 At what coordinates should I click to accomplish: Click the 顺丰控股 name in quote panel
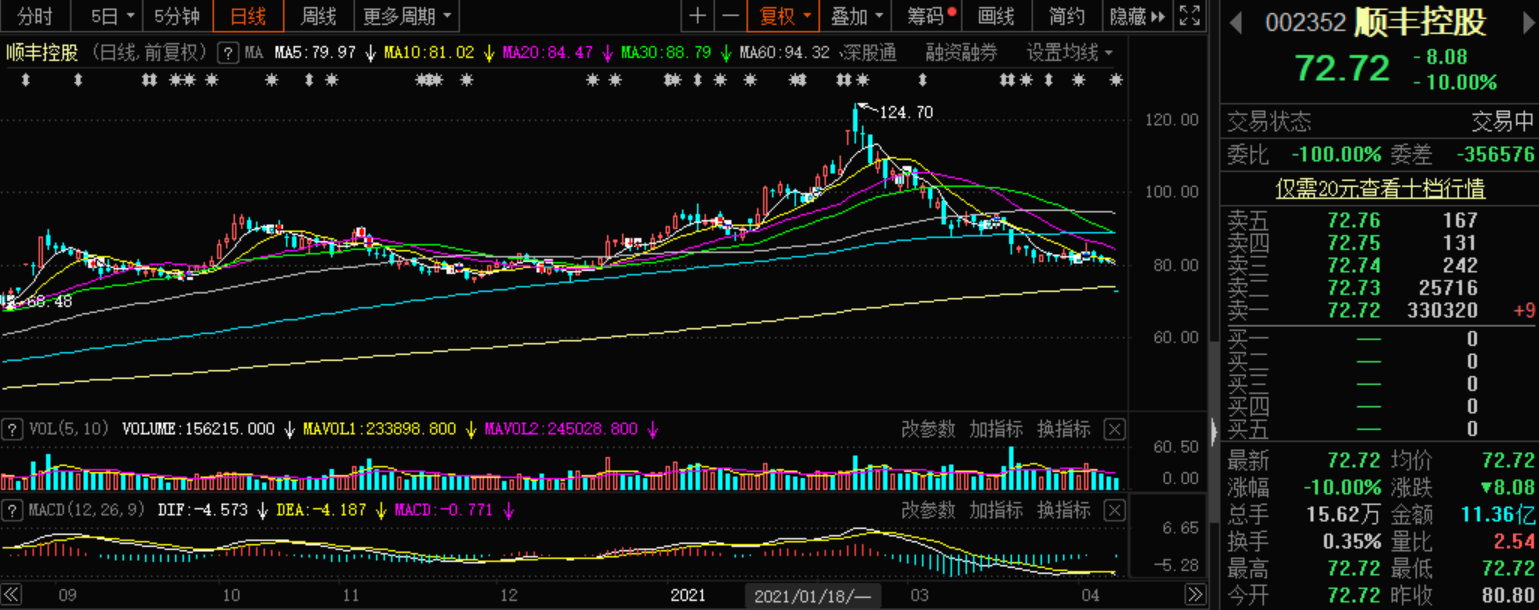[x=1421, y=22]
